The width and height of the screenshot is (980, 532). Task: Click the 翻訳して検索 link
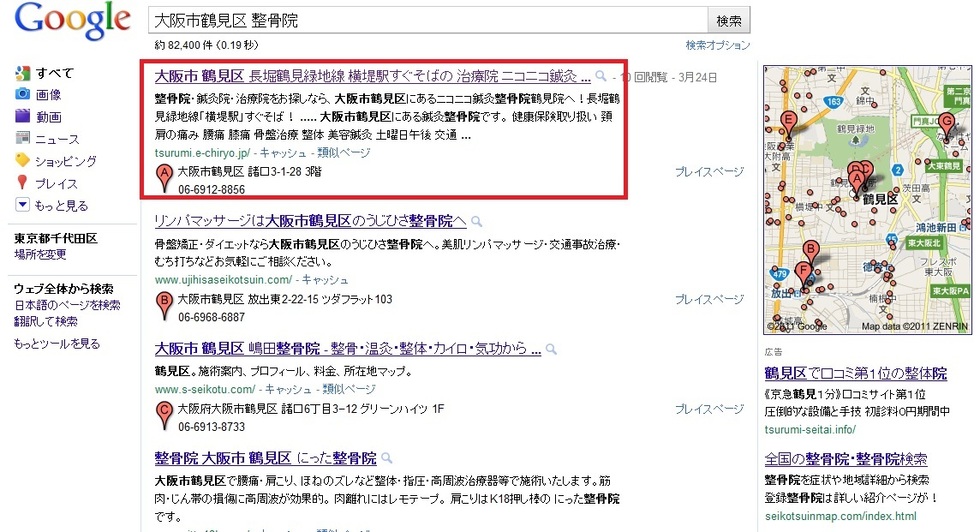46,321
